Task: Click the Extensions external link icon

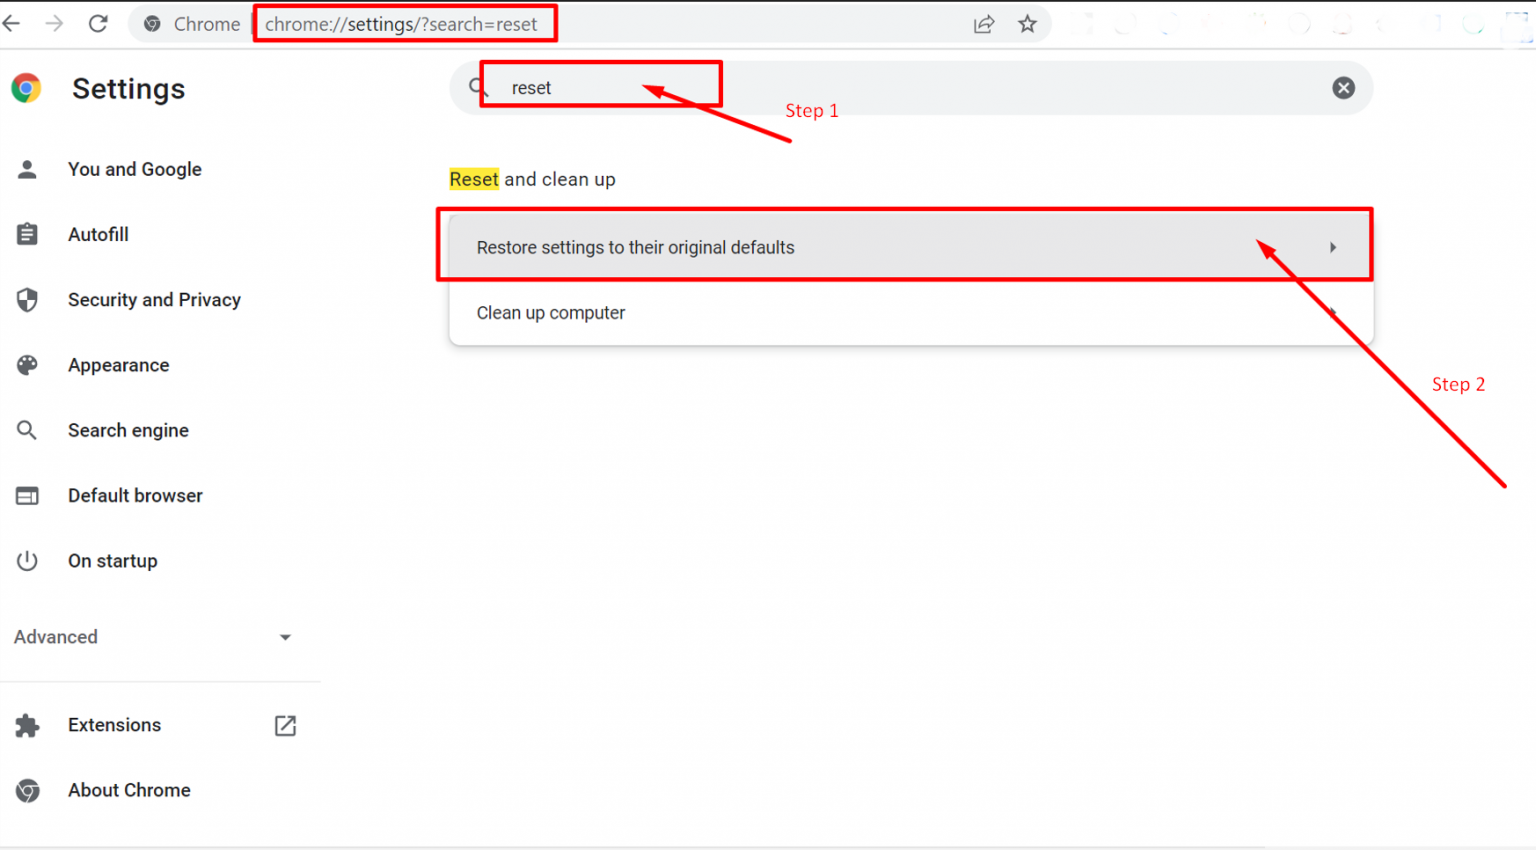Action: tap(285, 725)
